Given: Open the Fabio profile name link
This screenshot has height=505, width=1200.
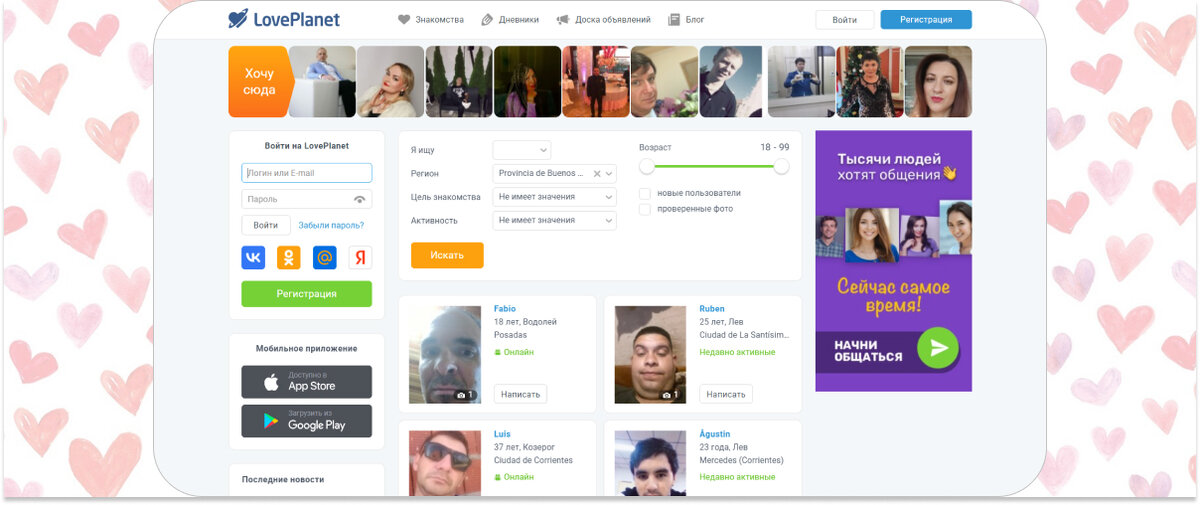Looking at the screenshot, I should 505,309.
